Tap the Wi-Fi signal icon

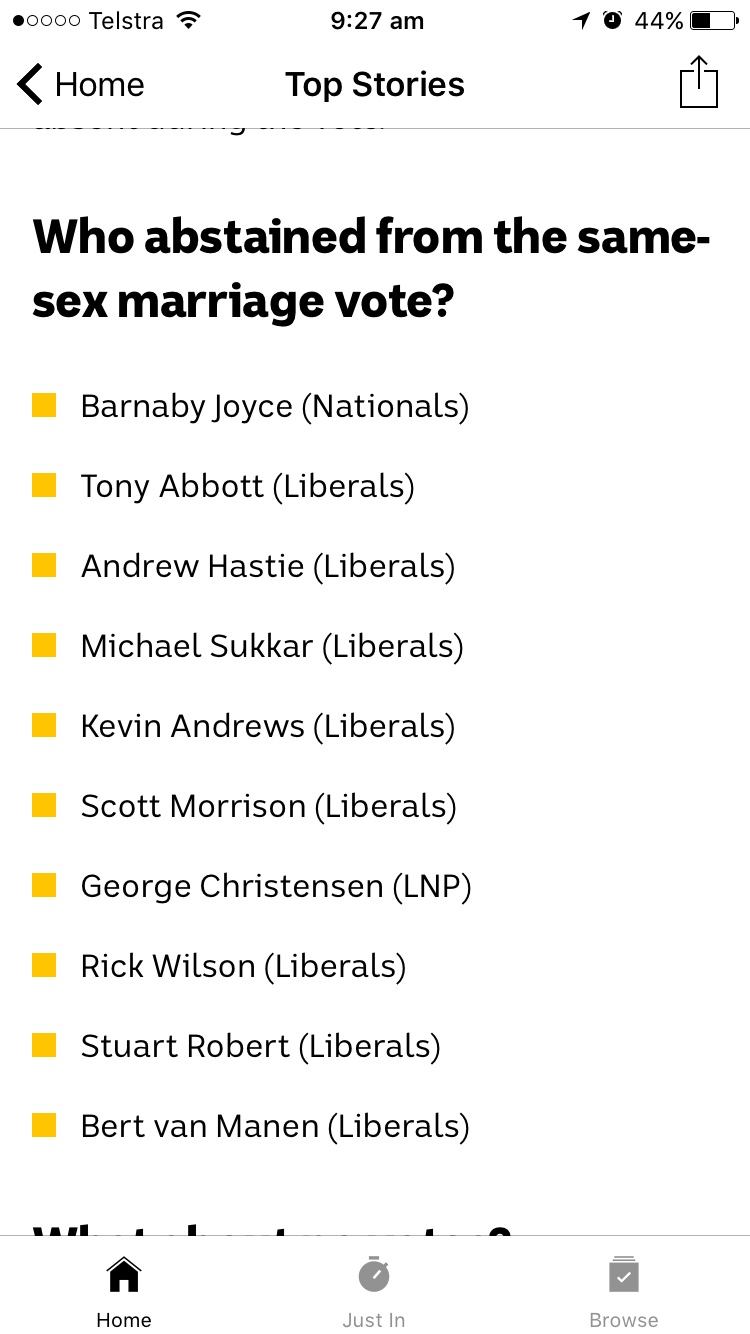click(187, 21)
